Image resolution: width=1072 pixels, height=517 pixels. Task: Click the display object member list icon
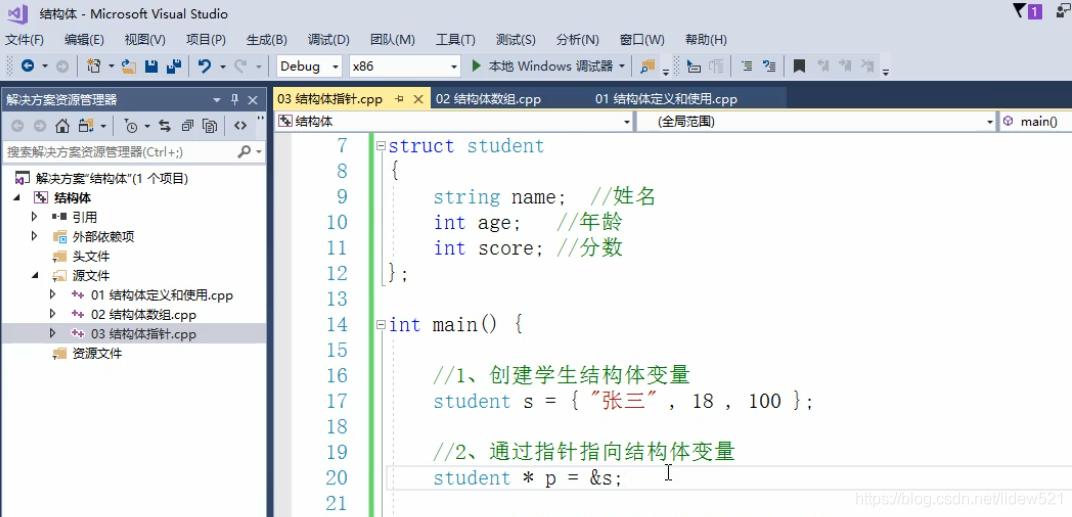pos(693,66)
